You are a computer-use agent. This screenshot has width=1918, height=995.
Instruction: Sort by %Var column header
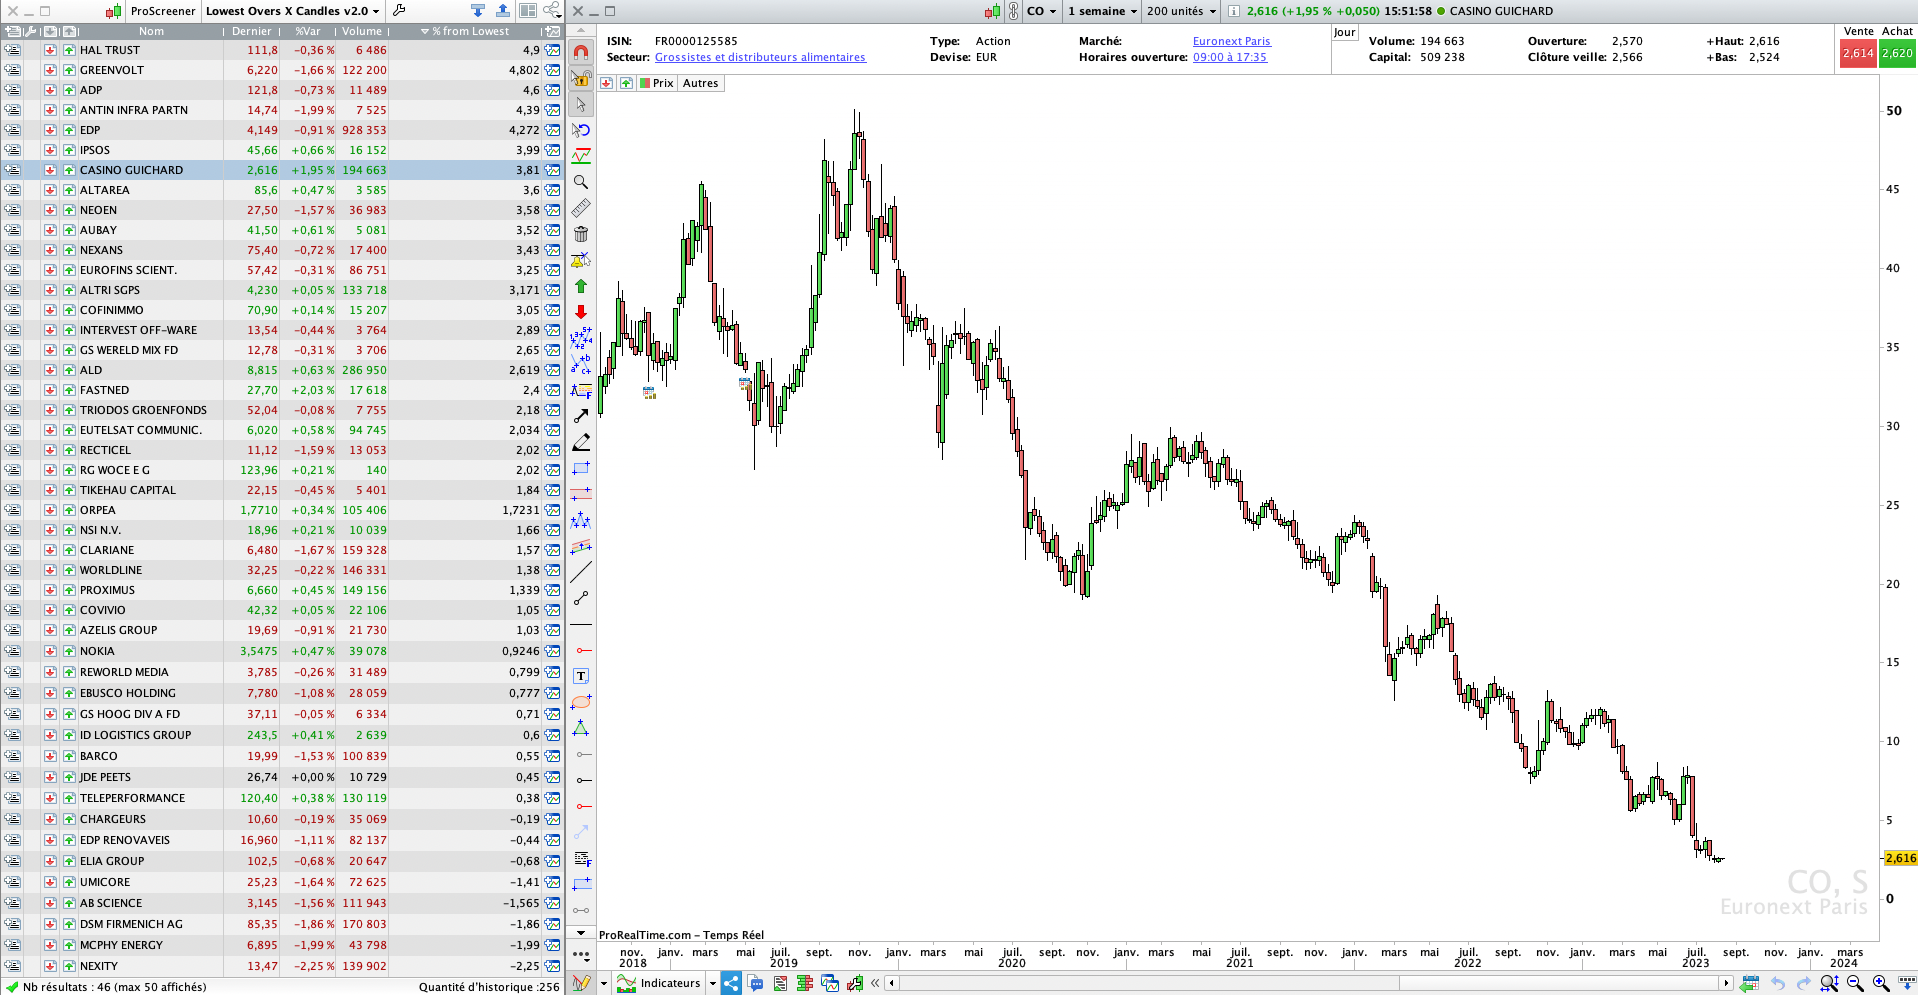point(308,31)
